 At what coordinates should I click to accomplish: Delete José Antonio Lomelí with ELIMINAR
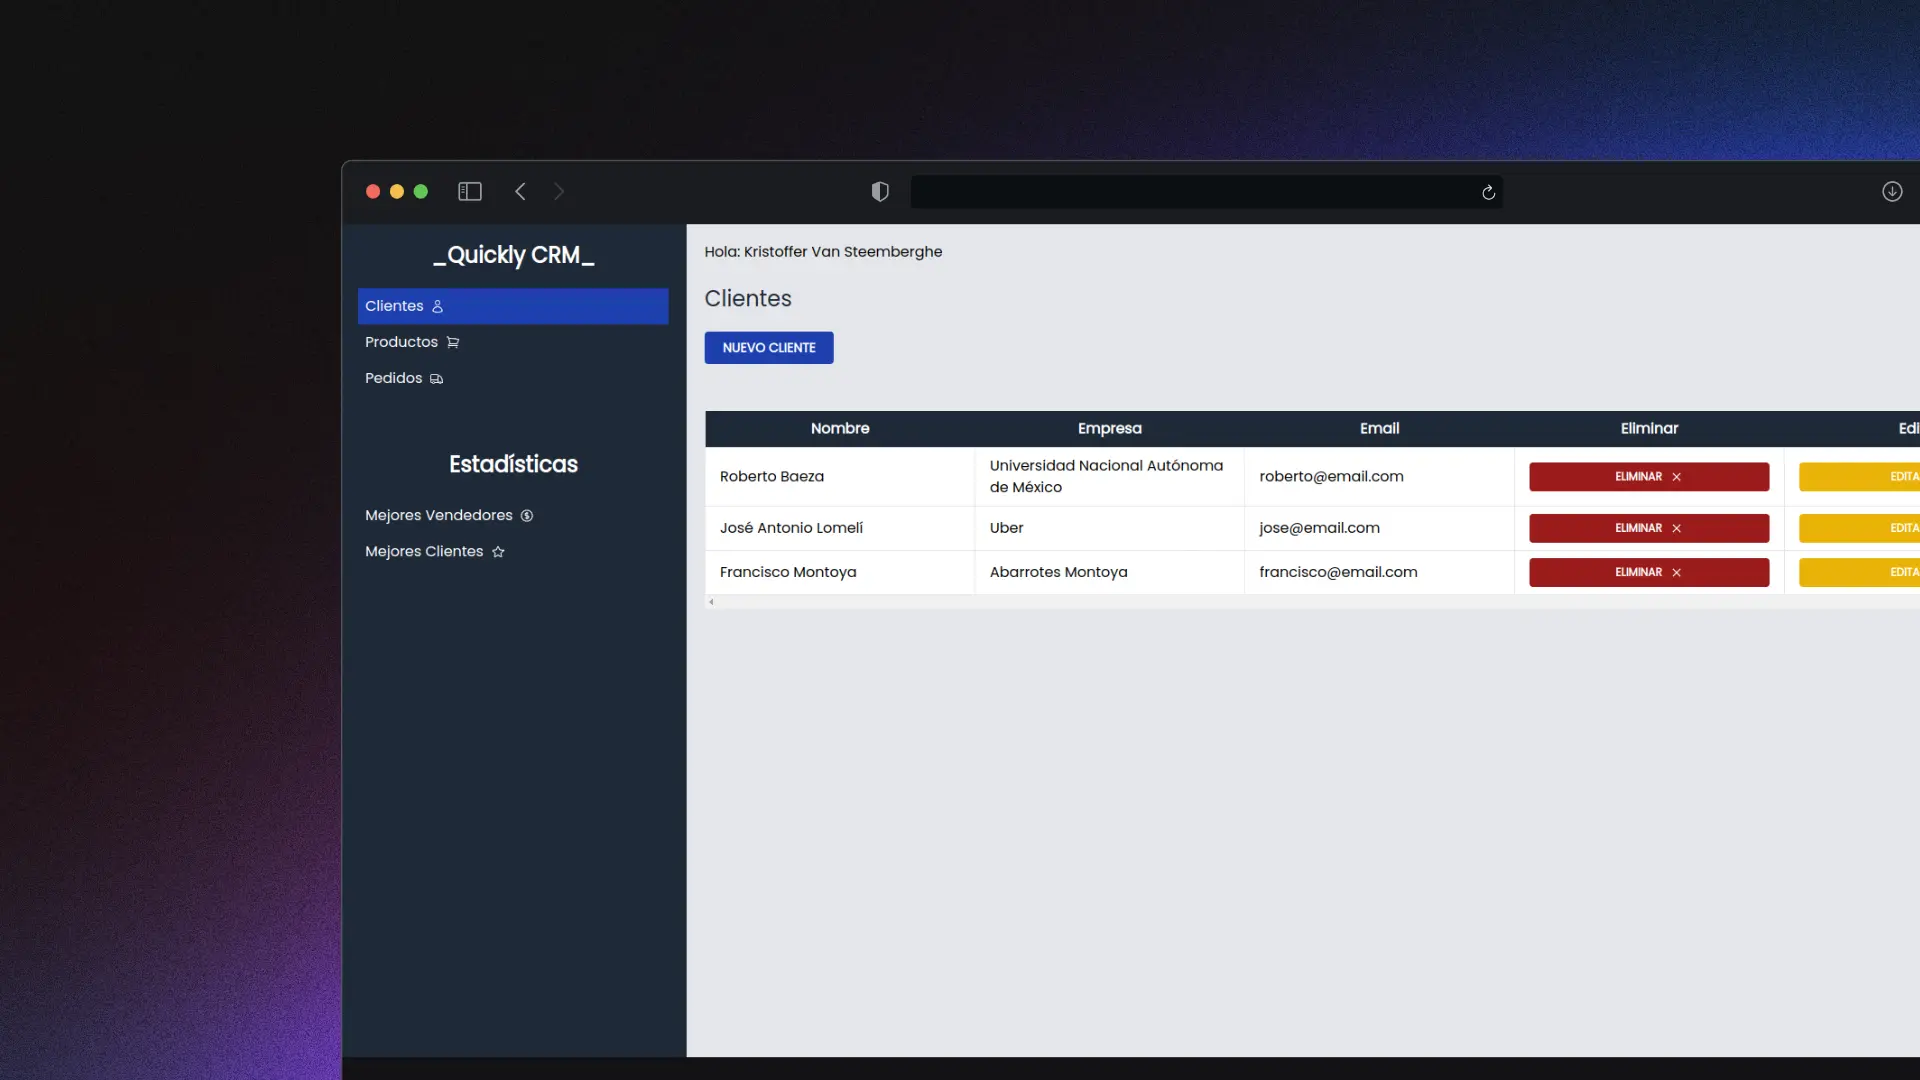click(x=1649, y=528)
